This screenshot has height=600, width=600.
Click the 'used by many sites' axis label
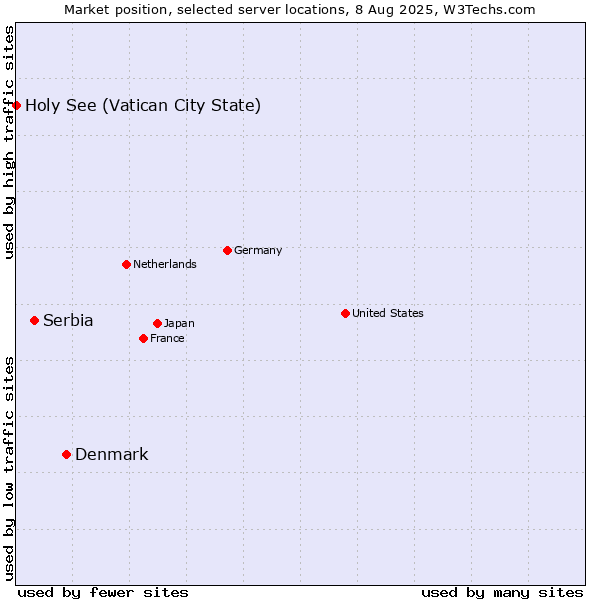502,593
